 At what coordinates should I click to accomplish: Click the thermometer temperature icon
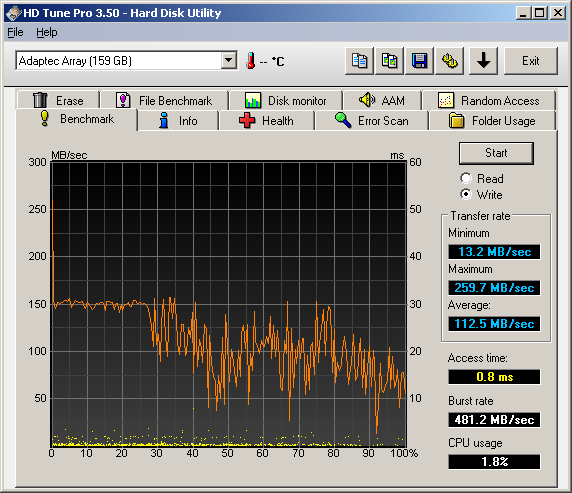click(x=251, y=61)
